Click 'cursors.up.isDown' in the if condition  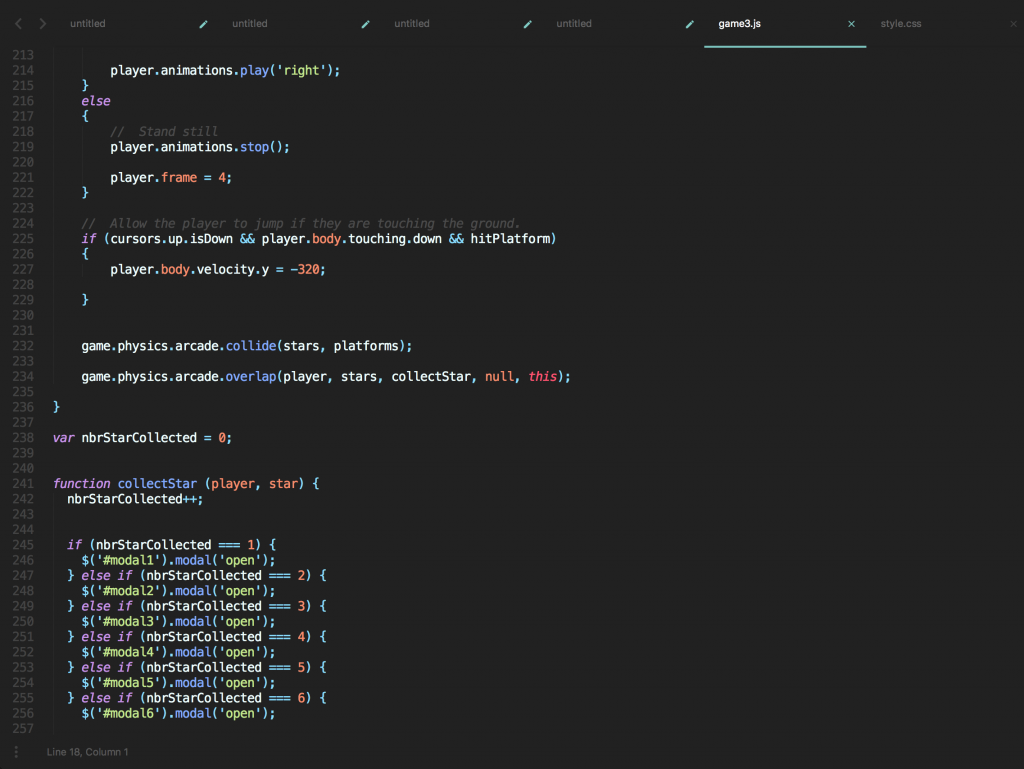pos(172,239)
